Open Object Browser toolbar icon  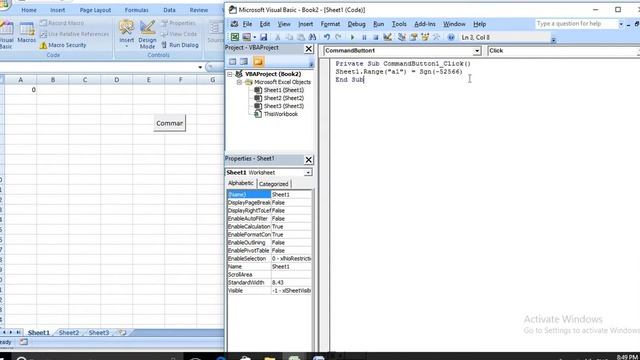click(x=425, y=37)
